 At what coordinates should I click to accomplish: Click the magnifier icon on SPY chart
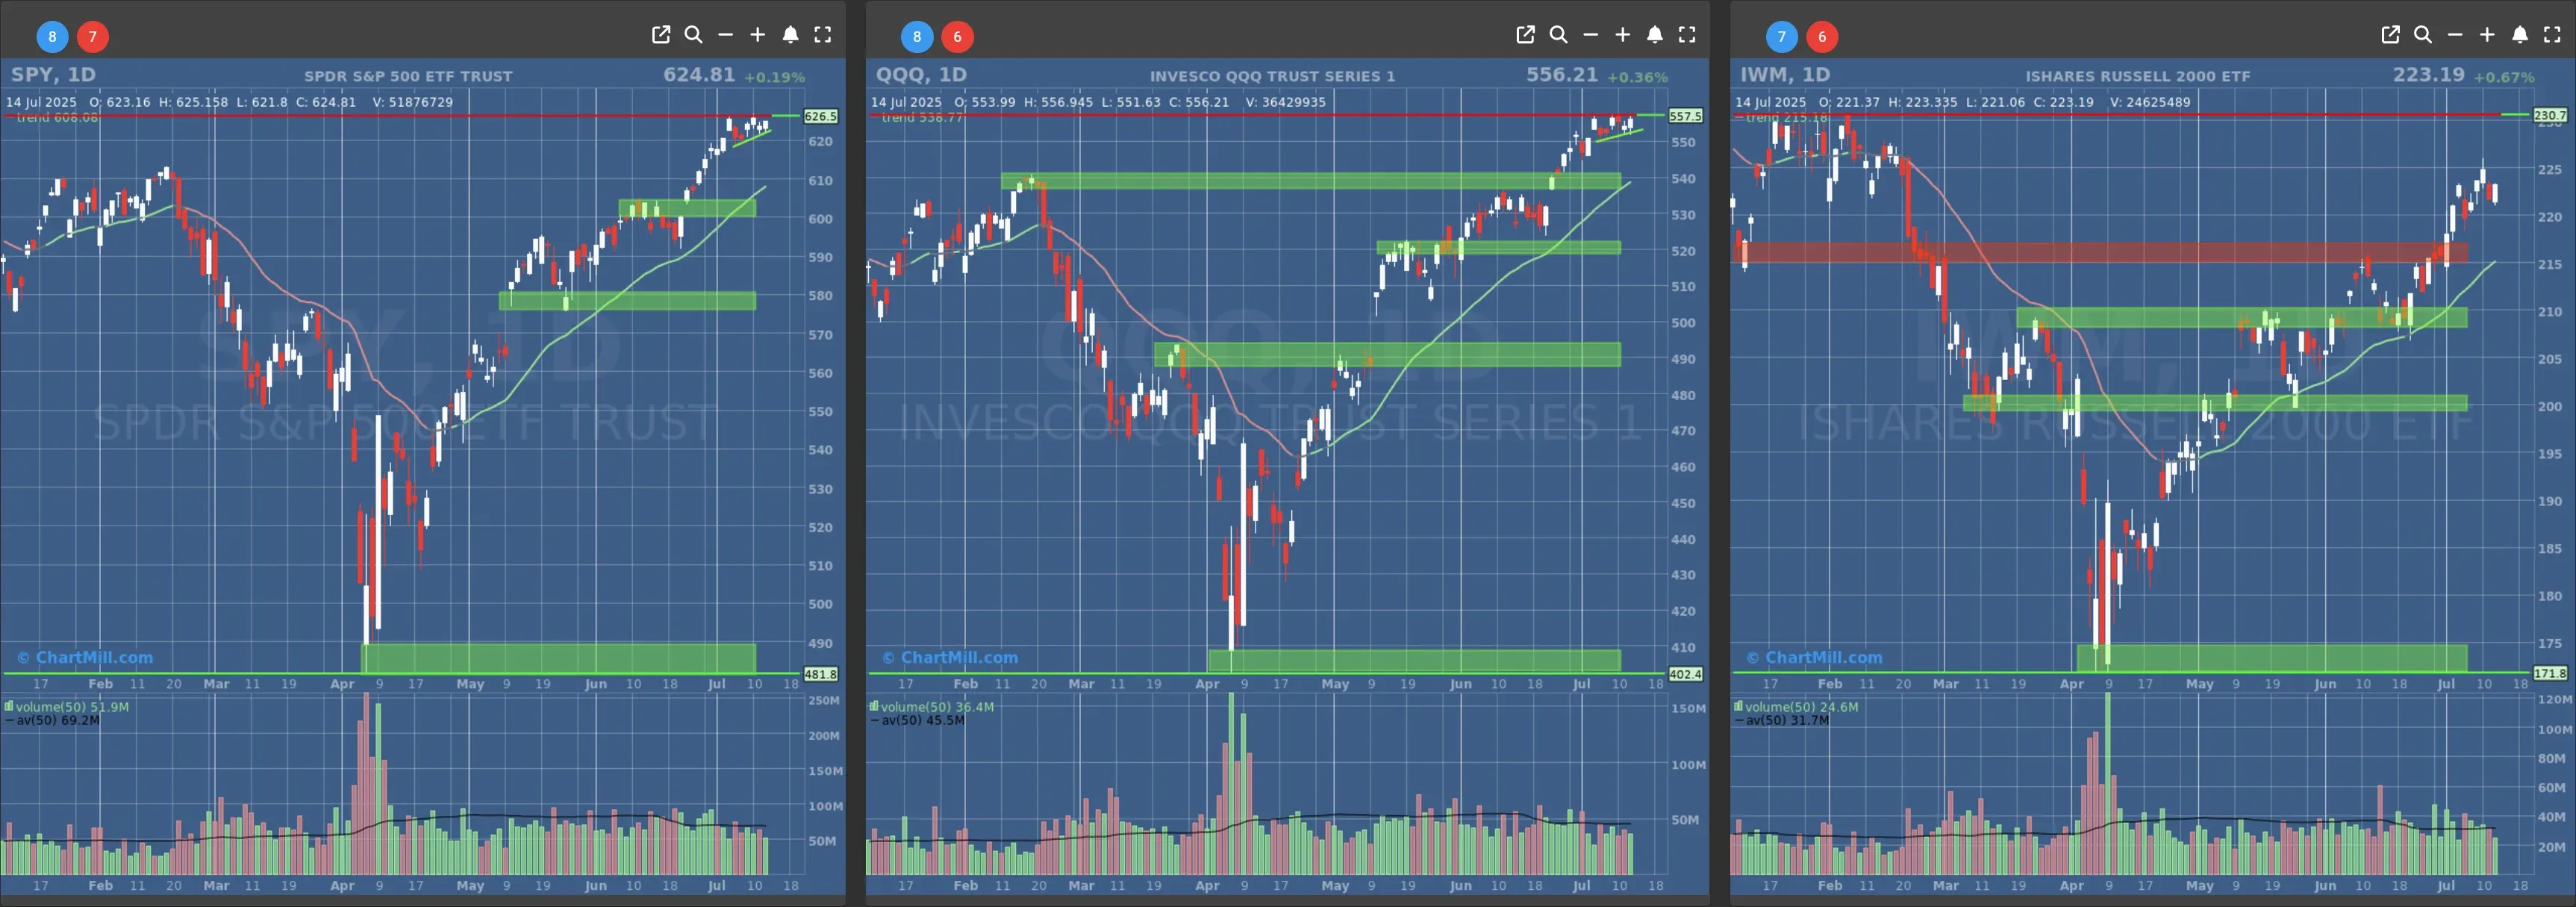tap(693, 35)
